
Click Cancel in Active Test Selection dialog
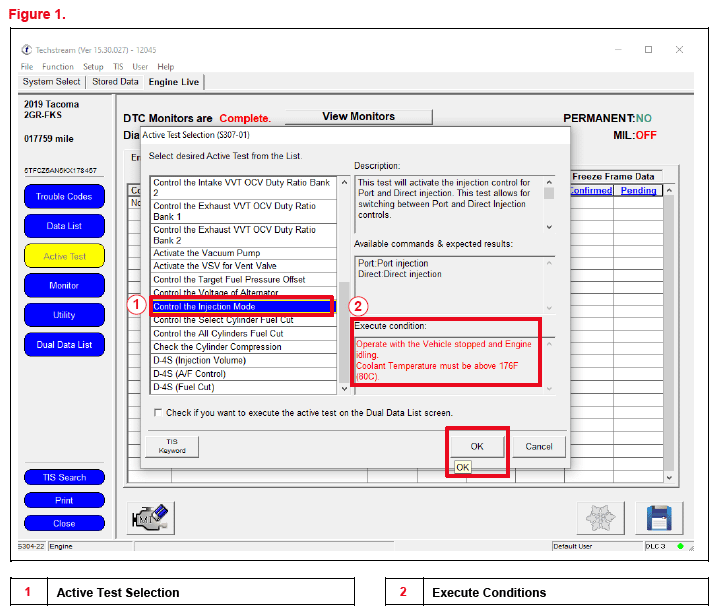pos(539,446)
